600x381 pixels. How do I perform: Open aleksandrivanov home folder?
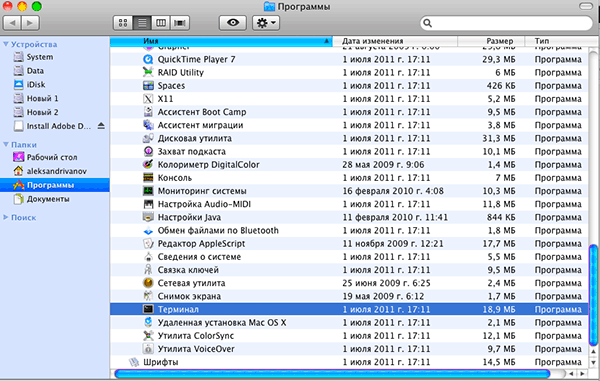point(50,171)
